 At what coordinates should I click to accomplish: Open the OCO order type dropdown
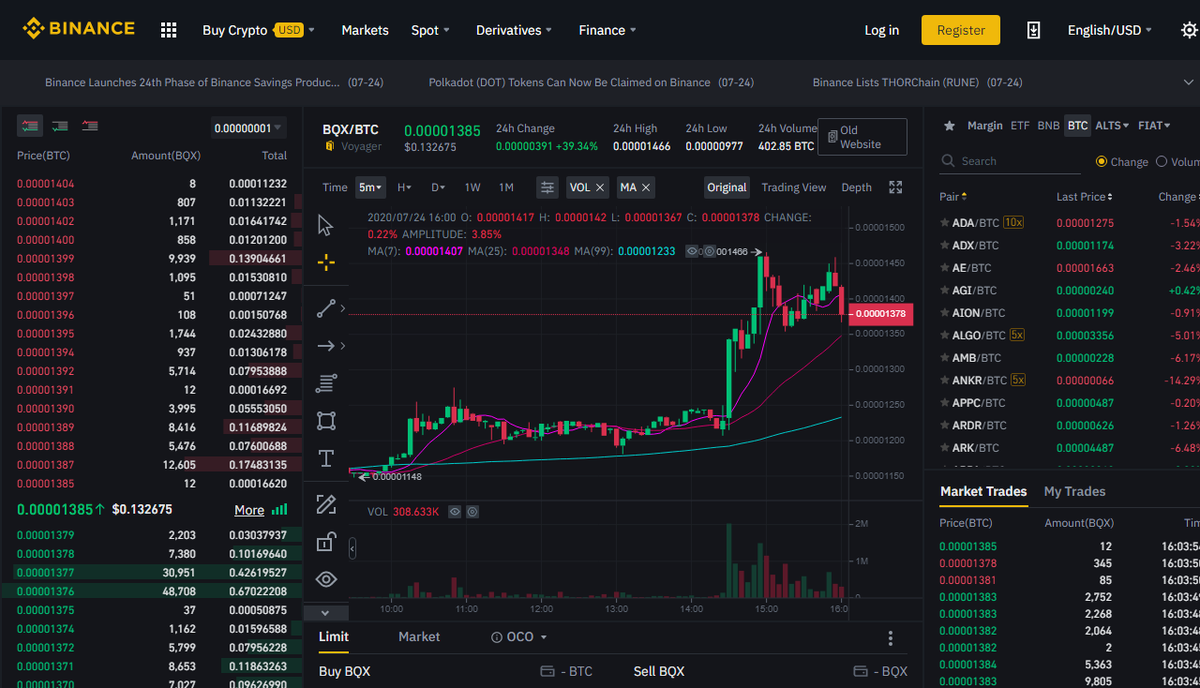point(520,637)
